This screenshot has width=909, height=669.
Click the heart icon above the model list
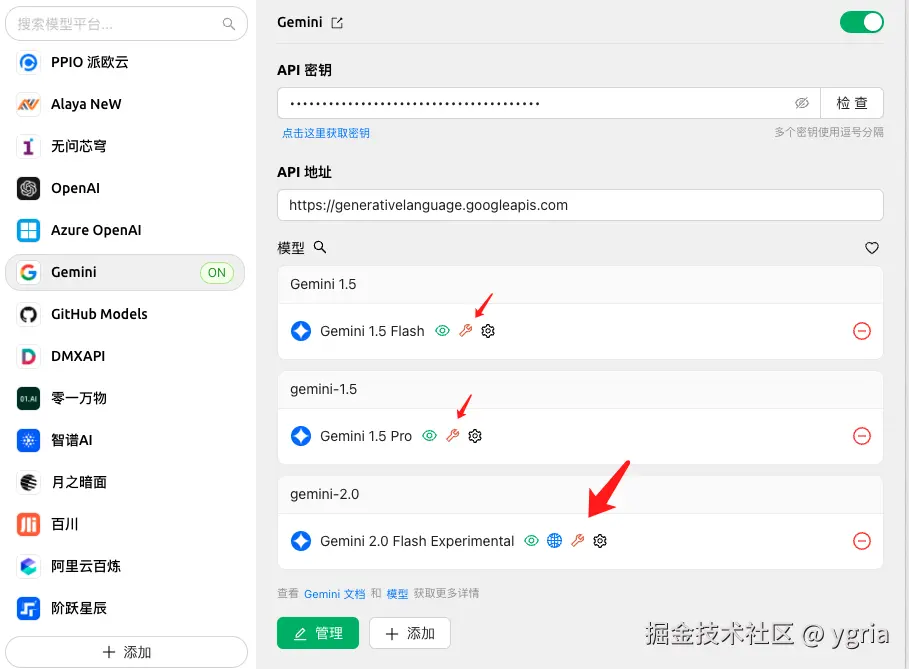click(x=871, y=248)
